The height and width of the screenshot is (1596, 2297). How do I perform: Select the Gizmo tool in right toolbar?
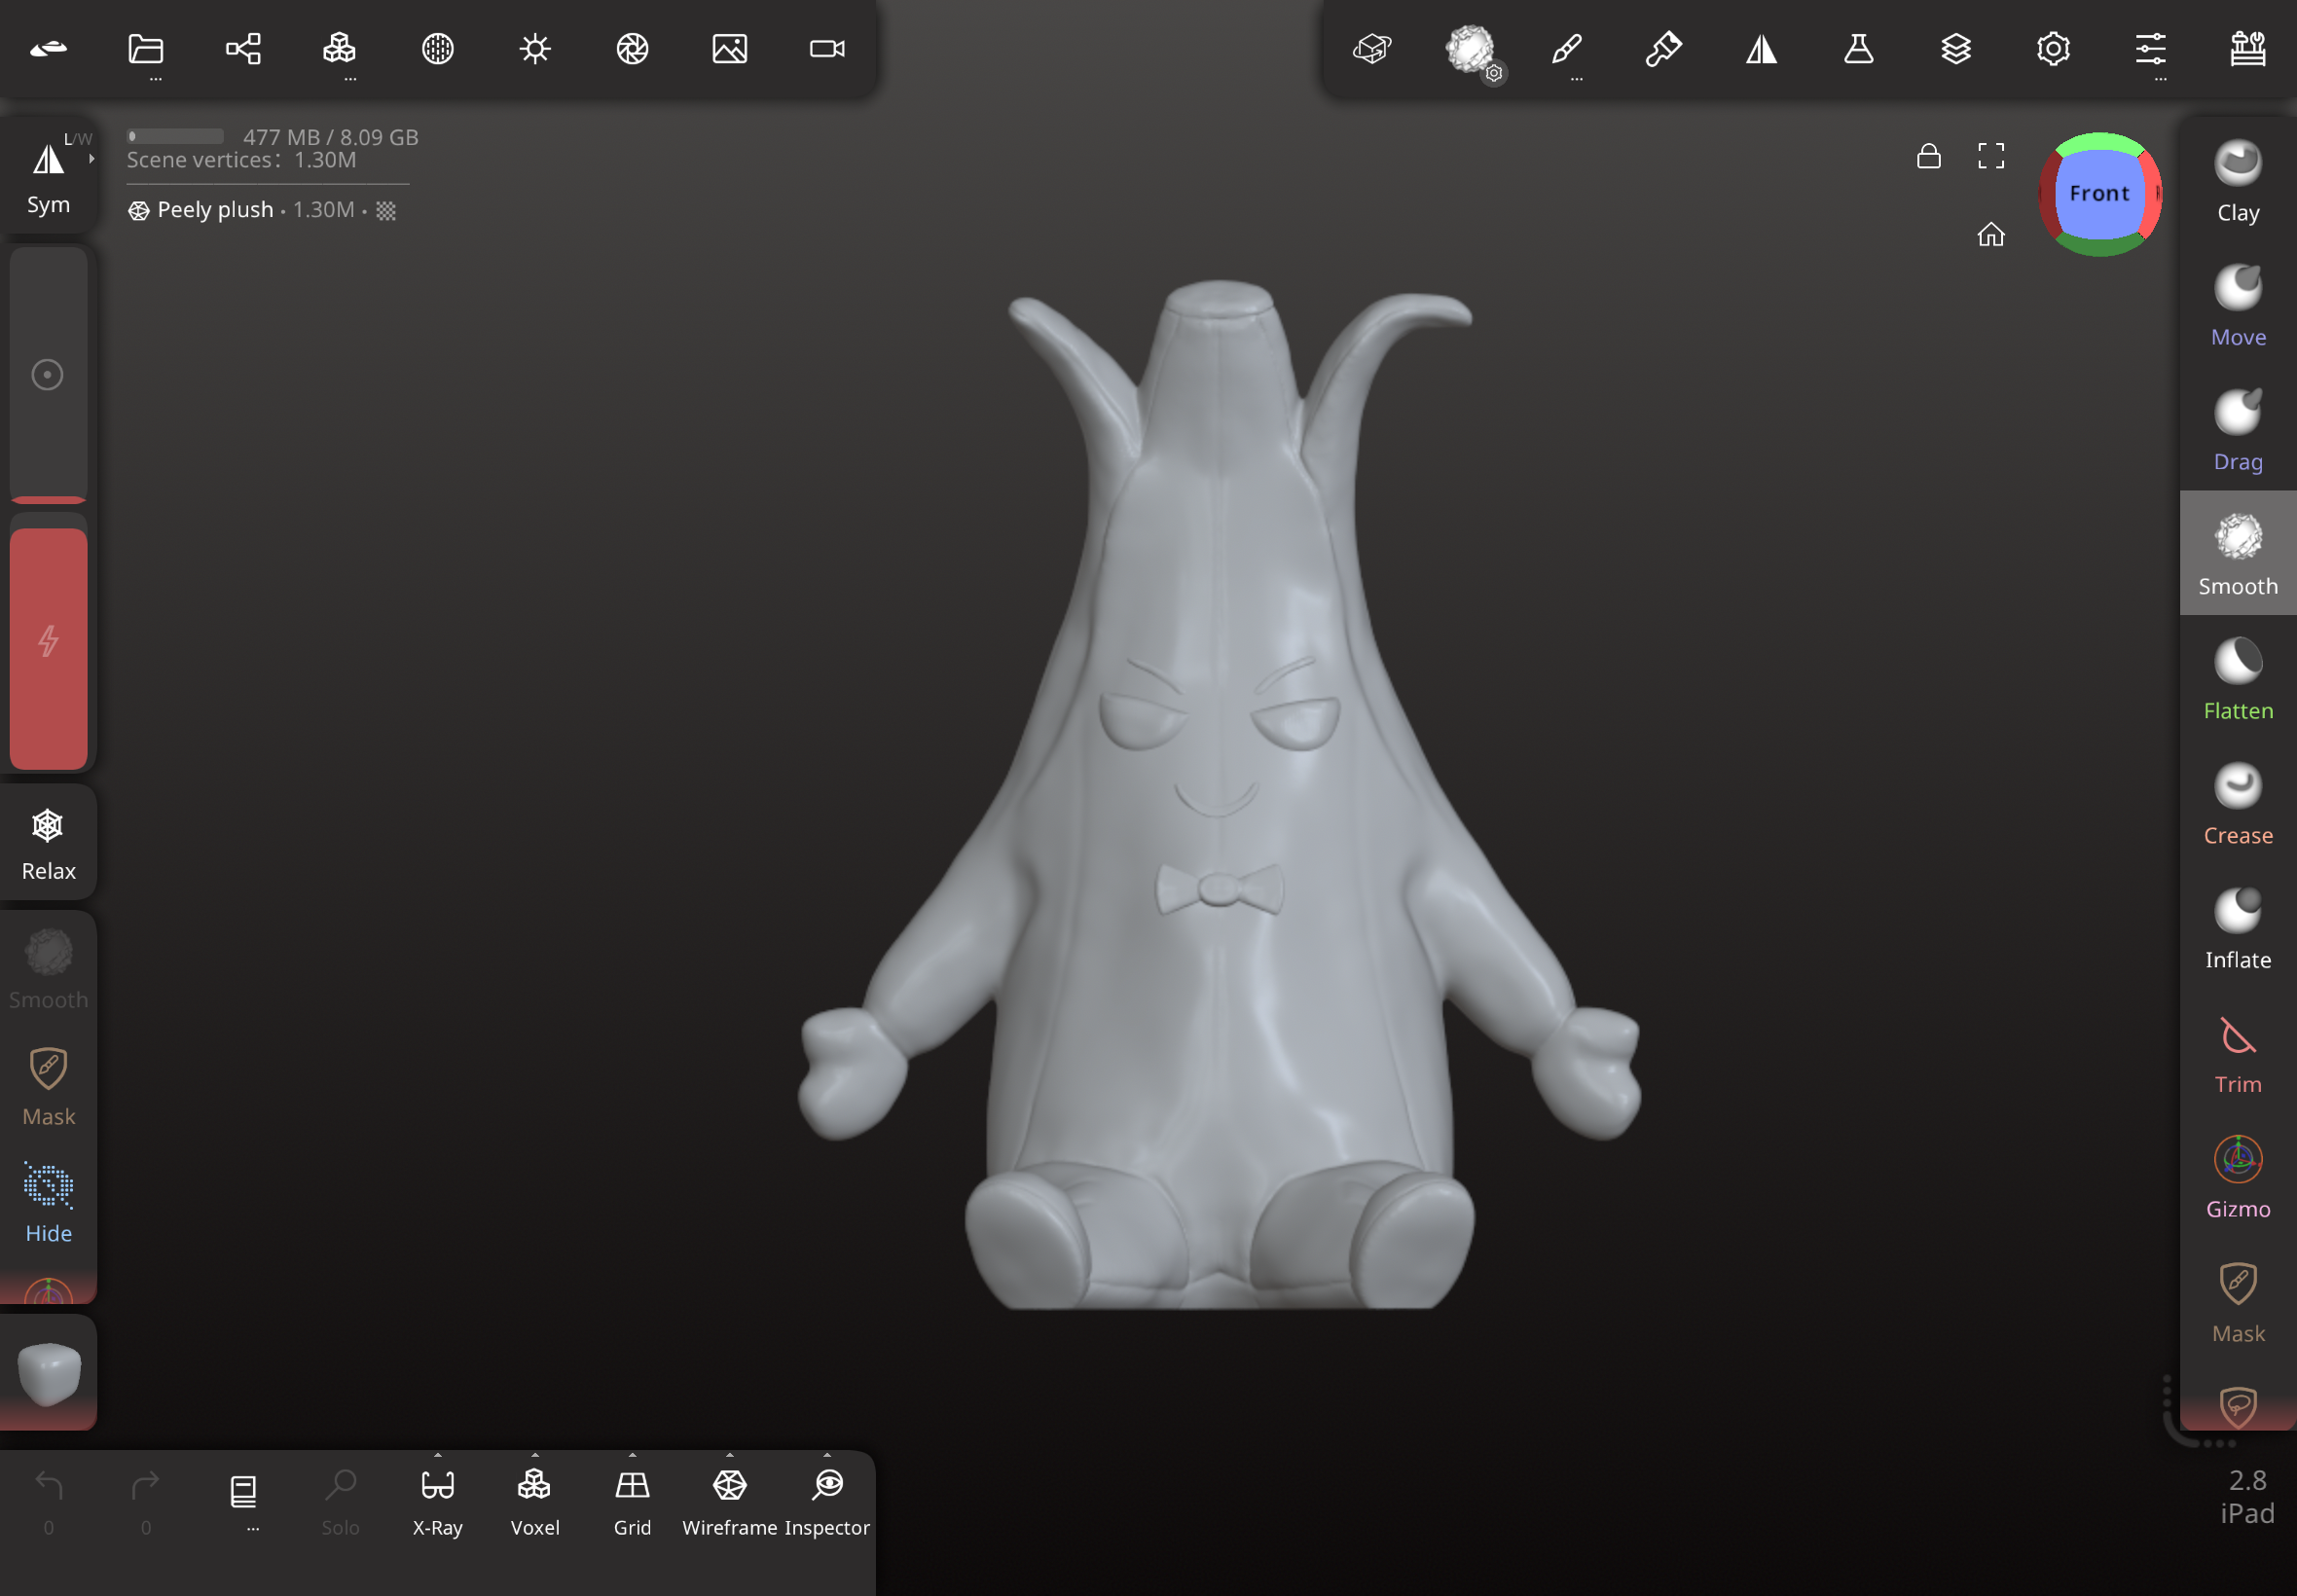[2238, 1177]
